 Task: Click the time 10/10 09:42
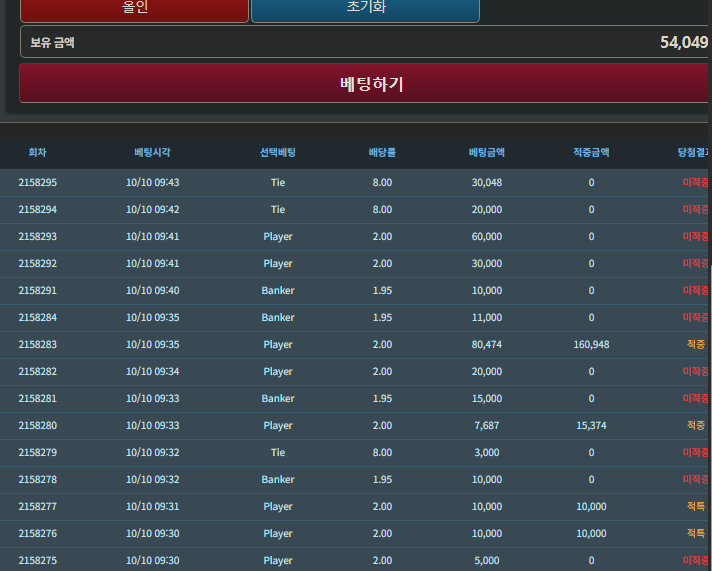pyautogui.click(x=153, y=209)
